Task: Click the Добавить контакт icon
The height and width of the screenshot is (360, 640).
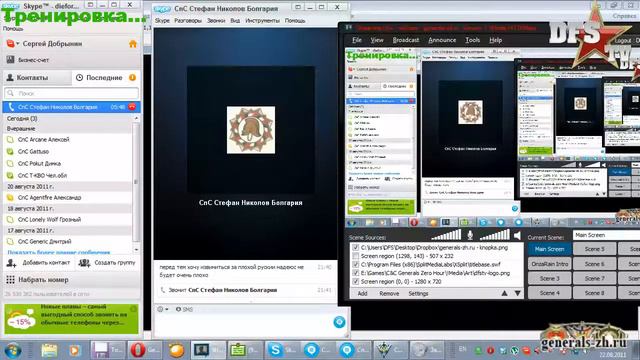Action: tap(11, 263)
